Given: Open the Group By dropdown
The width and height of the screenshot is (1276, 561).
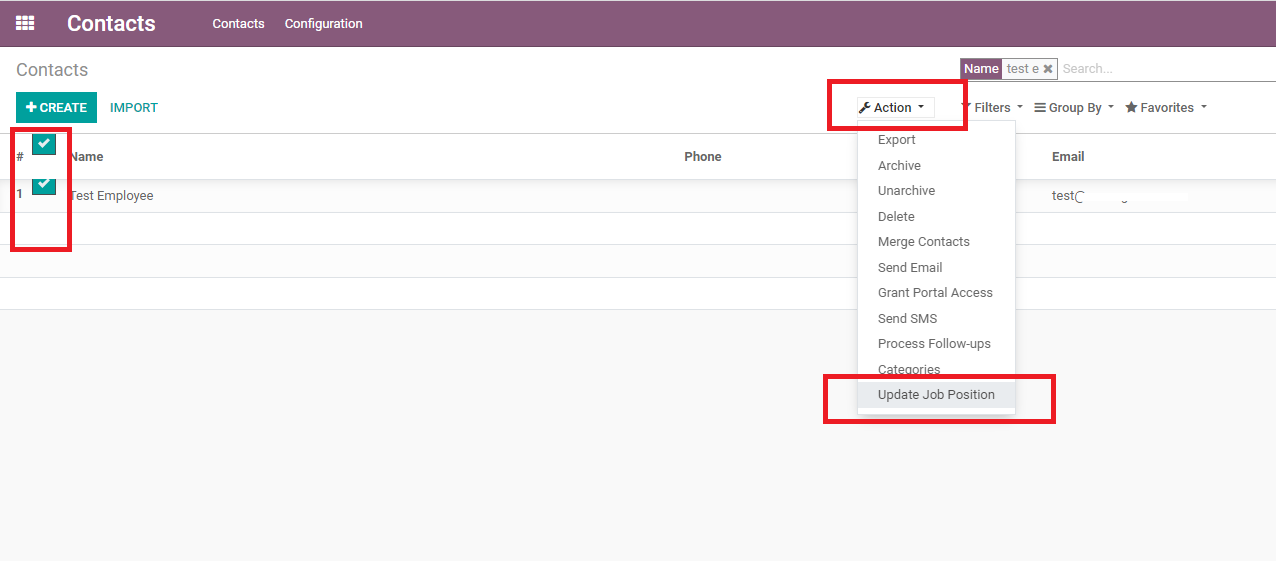Looking at the screenshot, I should (x=1074, y=108).
